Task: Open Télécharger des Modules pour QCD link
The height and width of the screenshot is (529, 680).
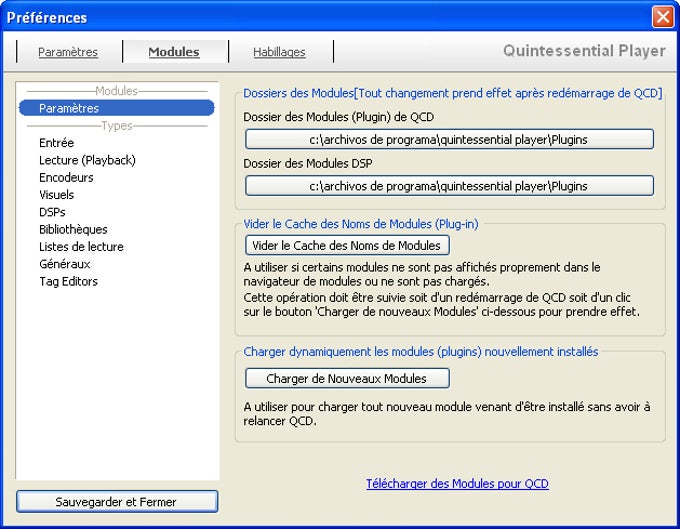Action: pos(457,483)
